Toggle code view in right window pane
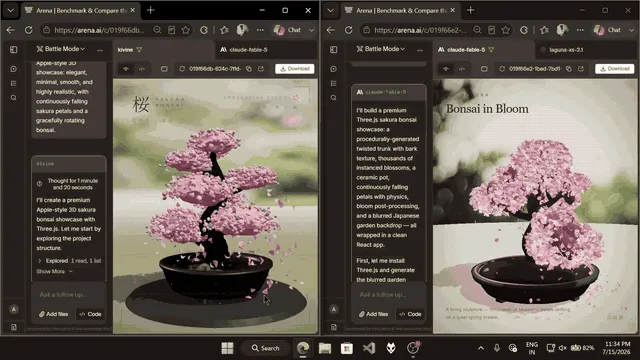Screen dimensions: 640x360 click(x=462, y=69)
